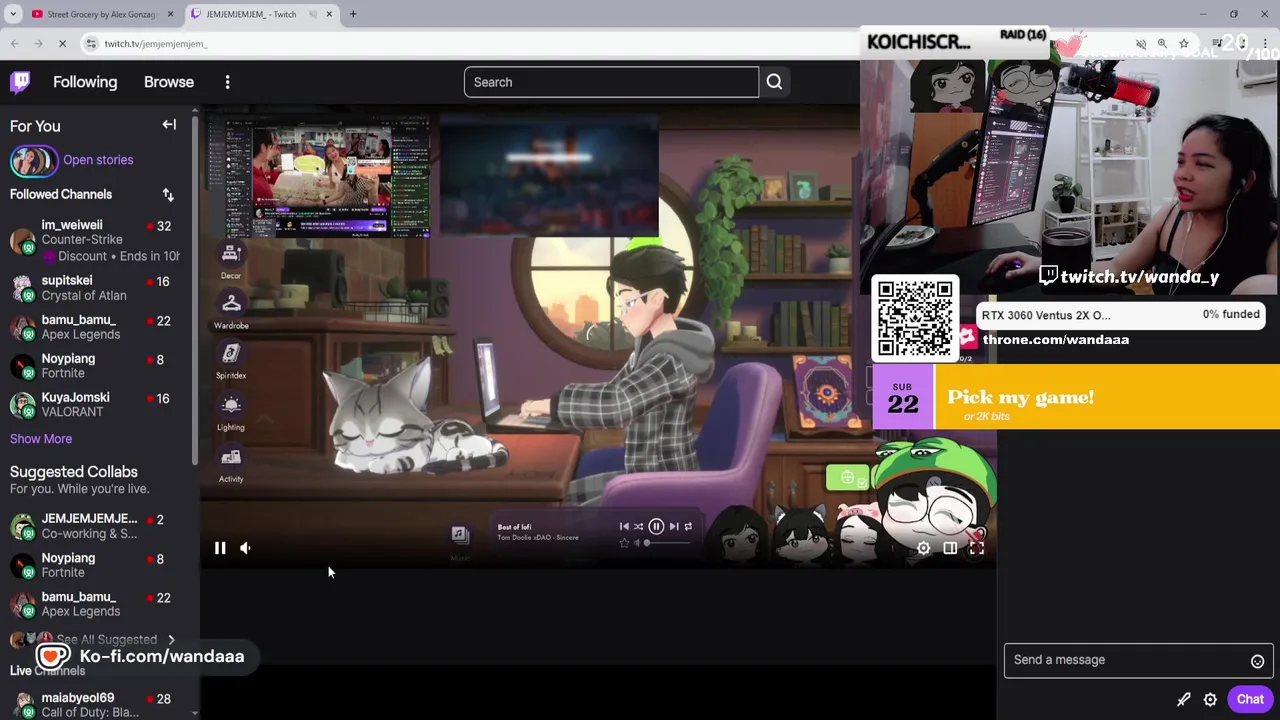Bookmark this page with the star

pyautogui.click(x=1184, y=44)
